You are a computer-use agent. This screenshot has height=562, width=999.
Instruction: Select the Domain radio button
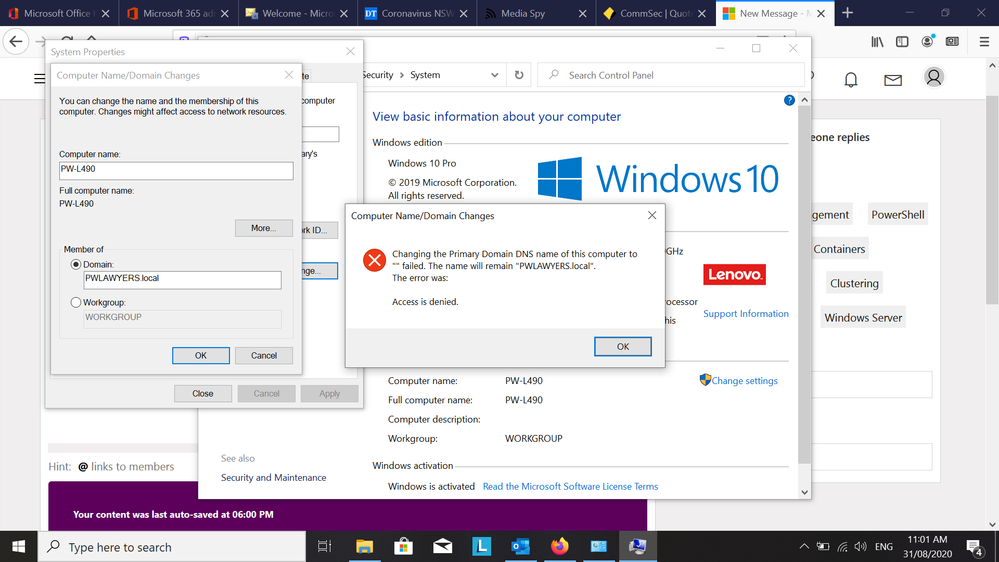[76, 264]
